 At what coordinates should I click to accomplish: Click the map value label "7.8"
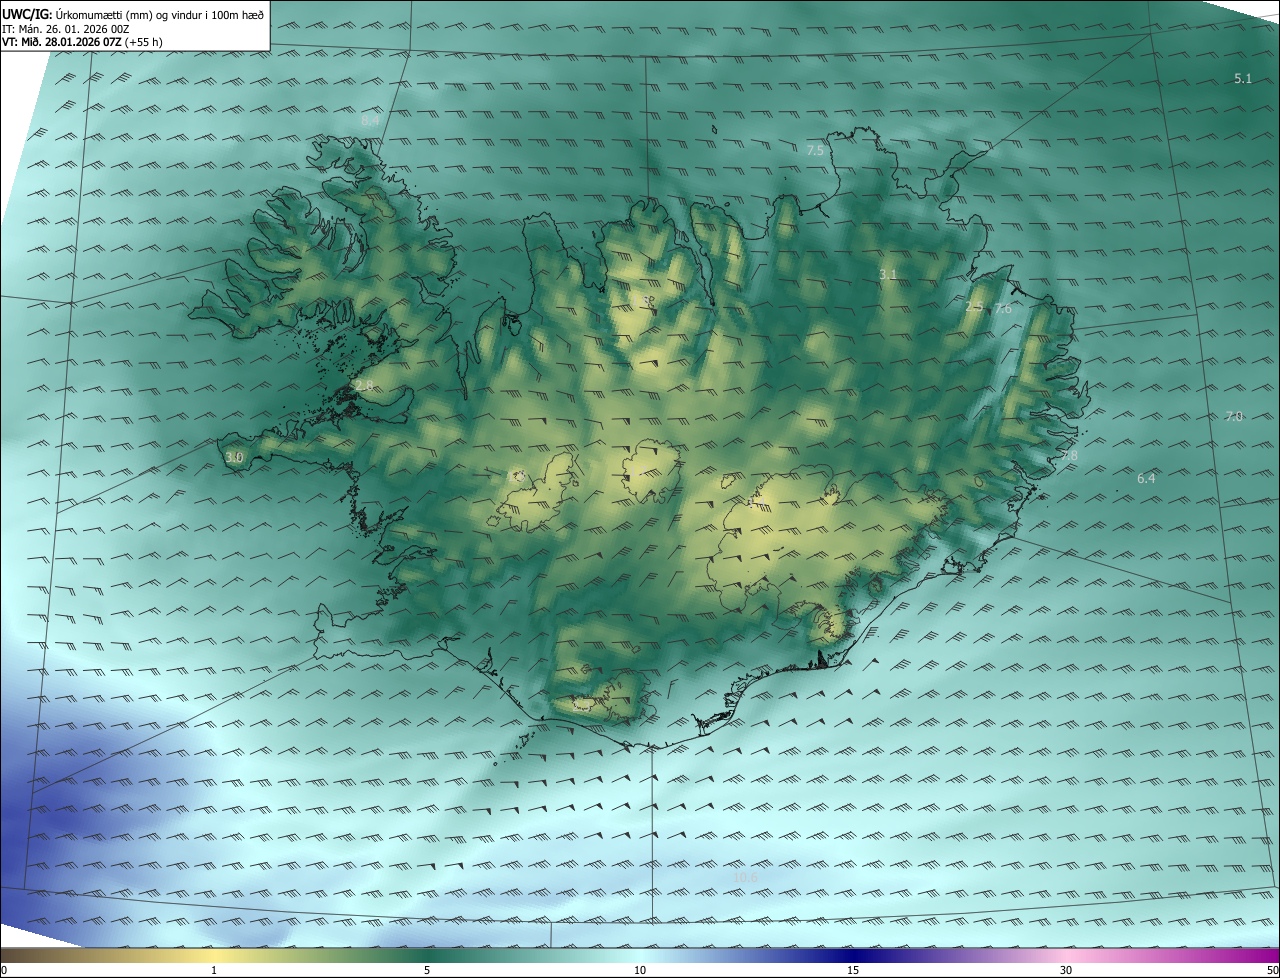pyautogui.click(x=1069, y=455)
